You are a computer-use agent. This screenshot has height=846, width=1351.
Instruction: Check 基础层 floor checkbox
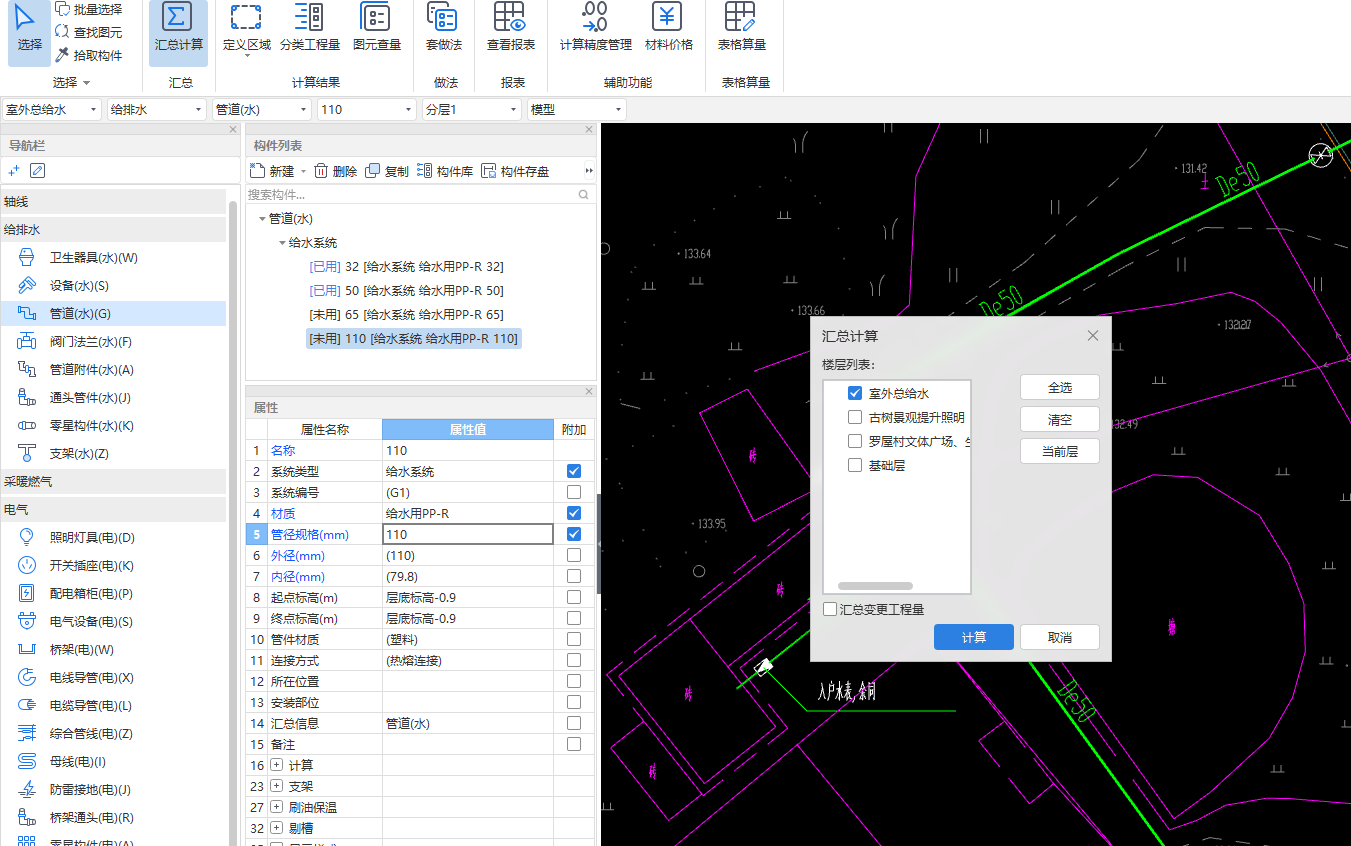pos(855,465)
